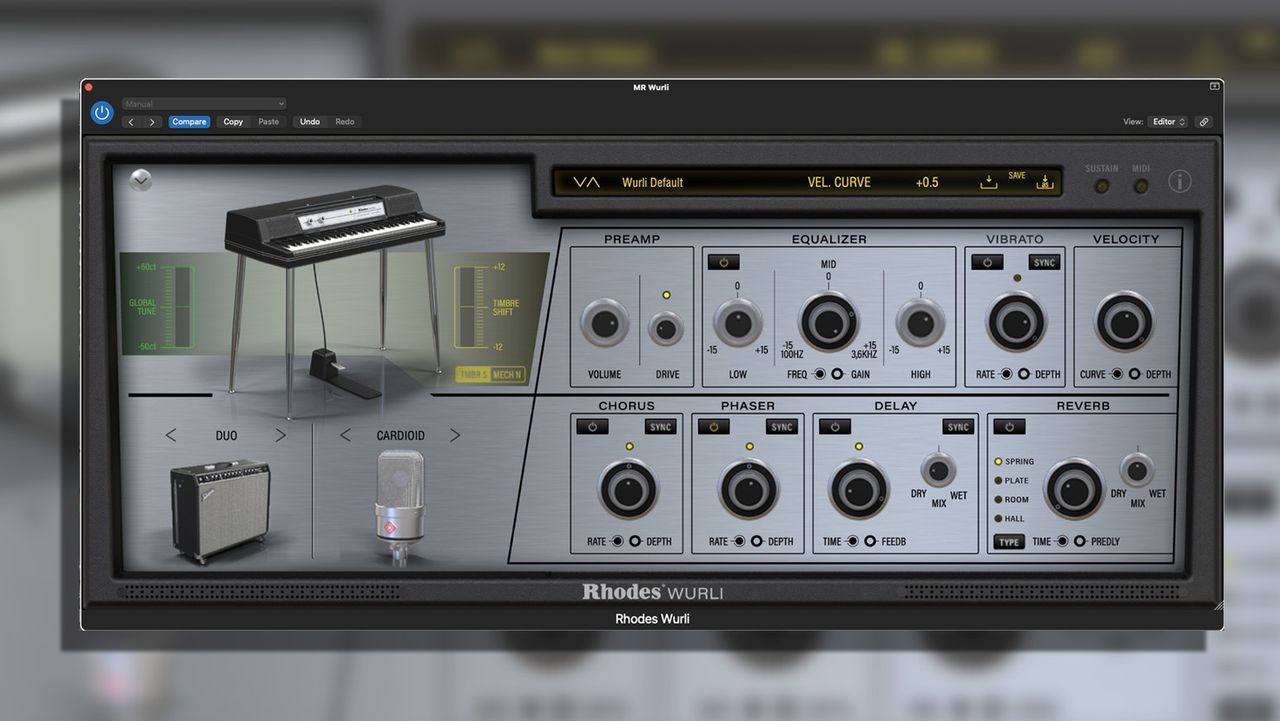Switch to the TIMBRS tab under Timbre Shift
Screen dimensions: 1280x721
click(x=473, y=375)
